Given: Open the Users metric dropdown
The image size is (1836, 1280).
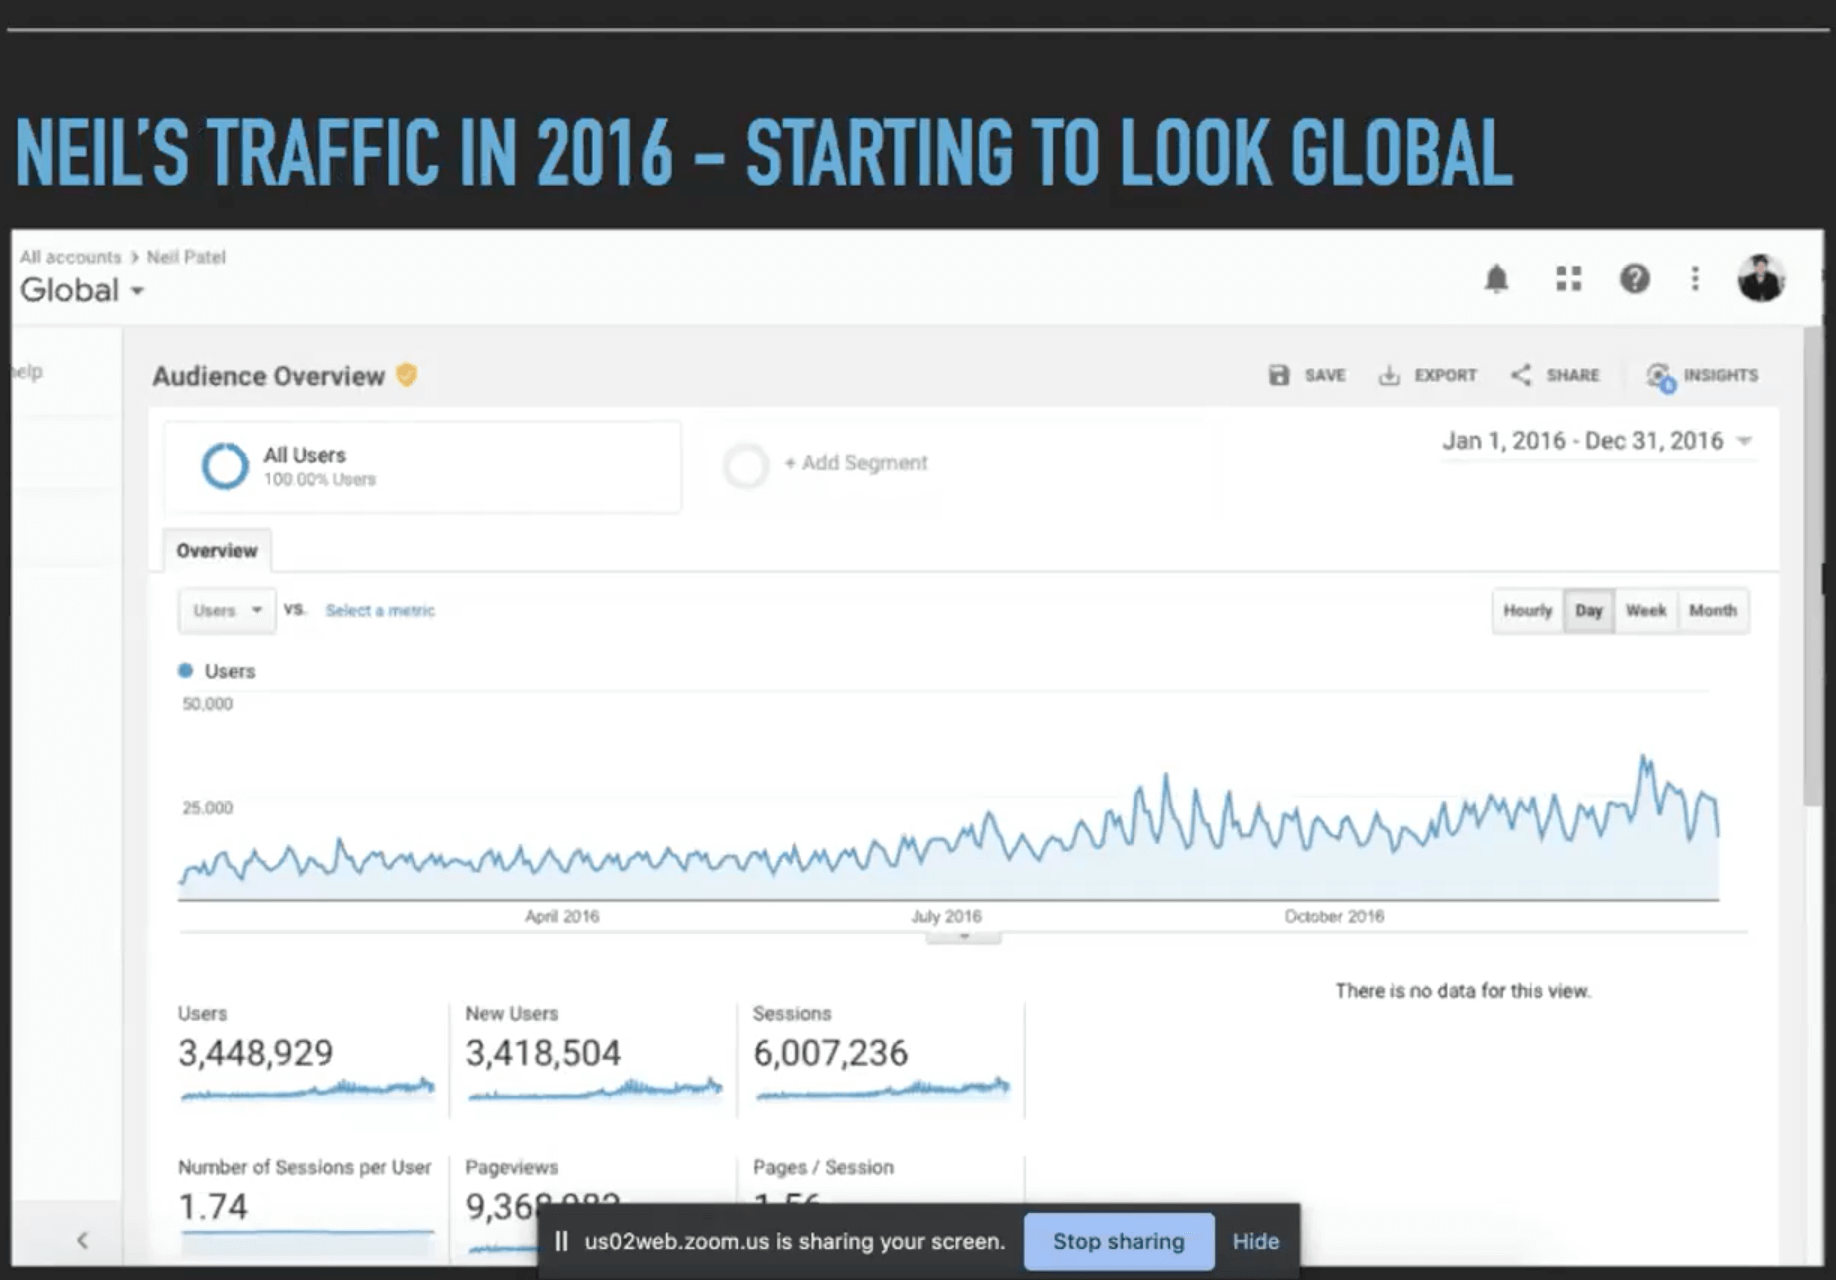Looking at the screenshot, I should (227, 610).
